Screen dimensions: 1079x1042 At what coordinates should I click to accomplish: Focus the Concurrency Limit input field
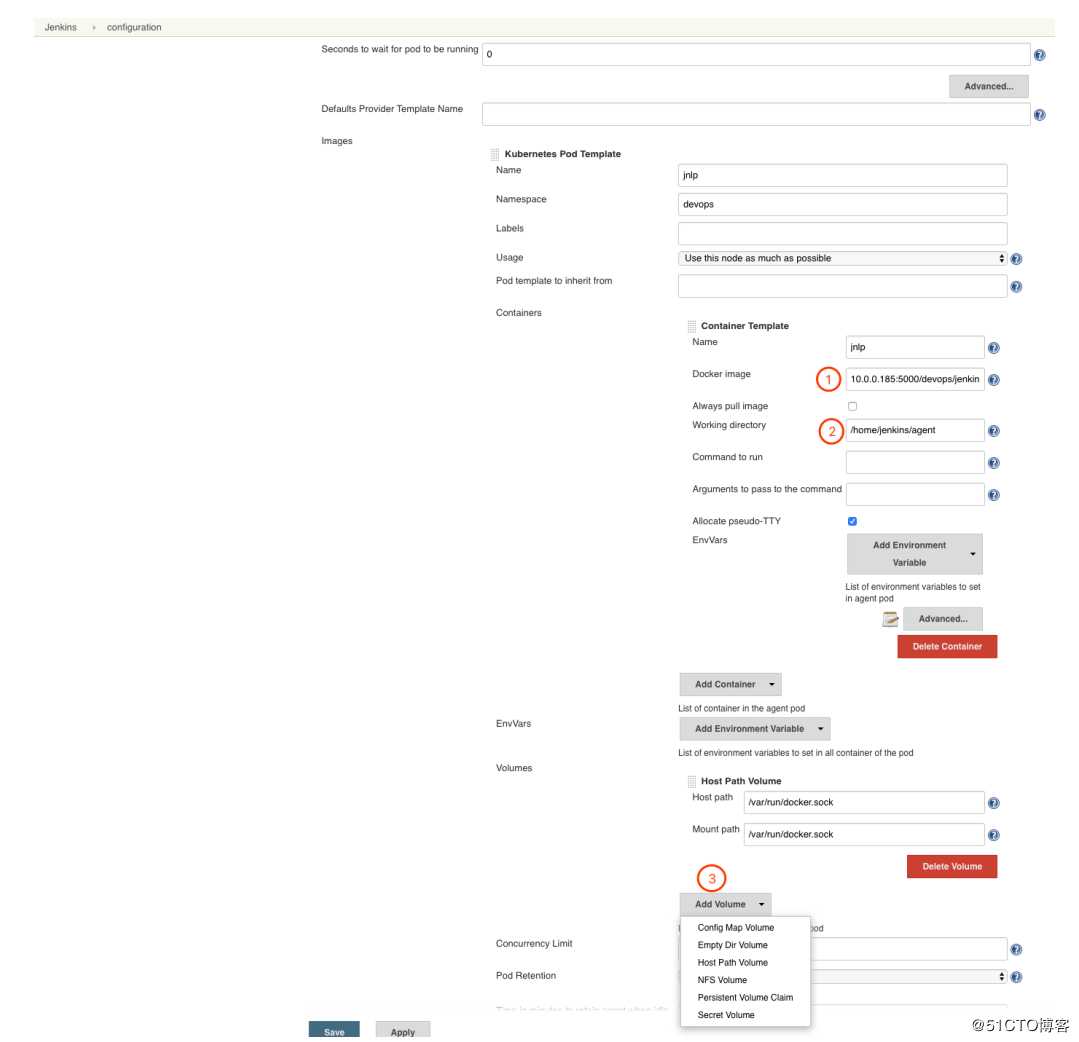[x=908, y=949]
